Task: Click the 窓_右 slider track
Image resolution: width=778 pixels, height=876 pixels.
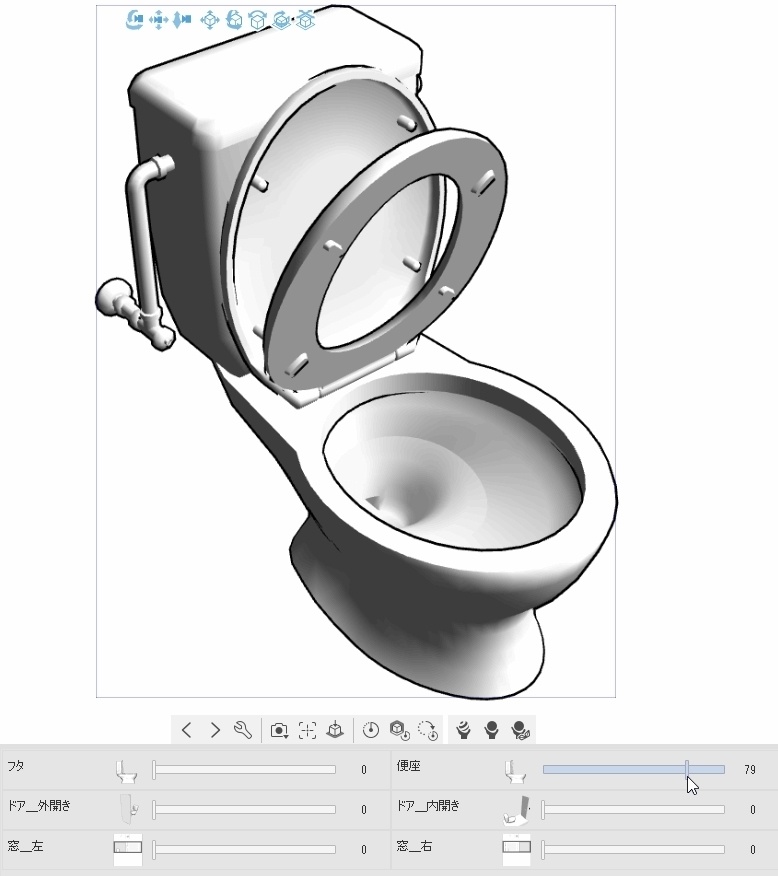Action: 634,849
